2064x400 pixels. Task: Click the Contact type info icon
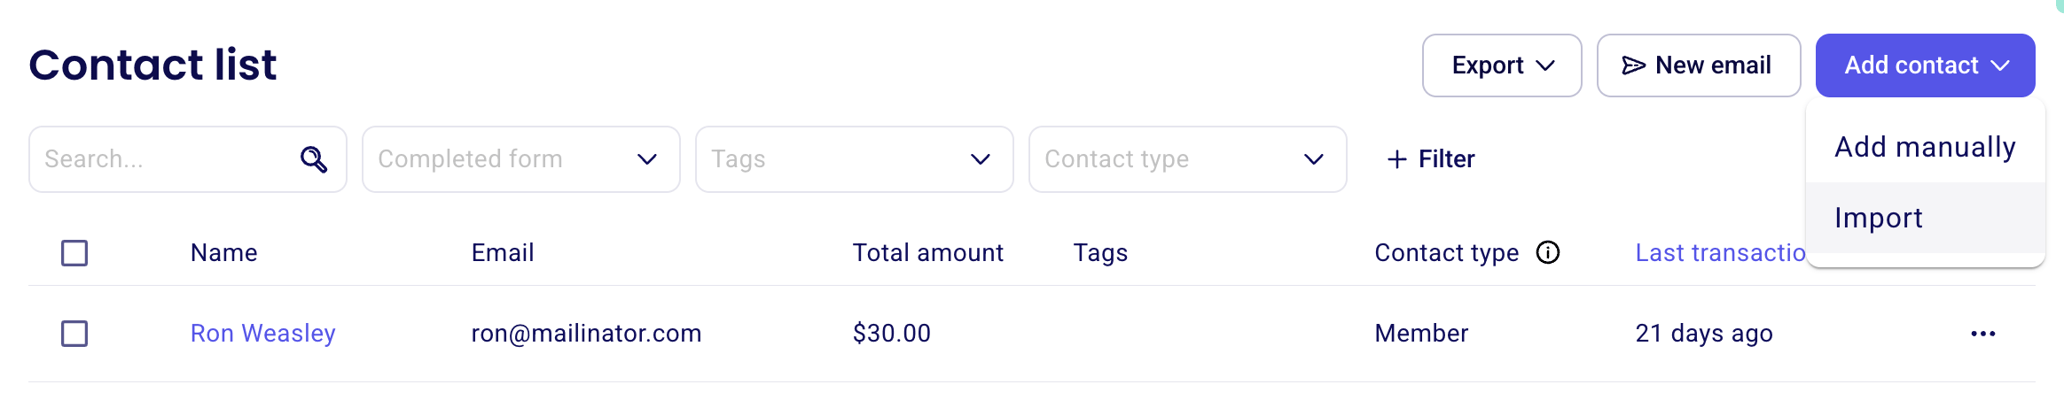(x=1547, y=253)
